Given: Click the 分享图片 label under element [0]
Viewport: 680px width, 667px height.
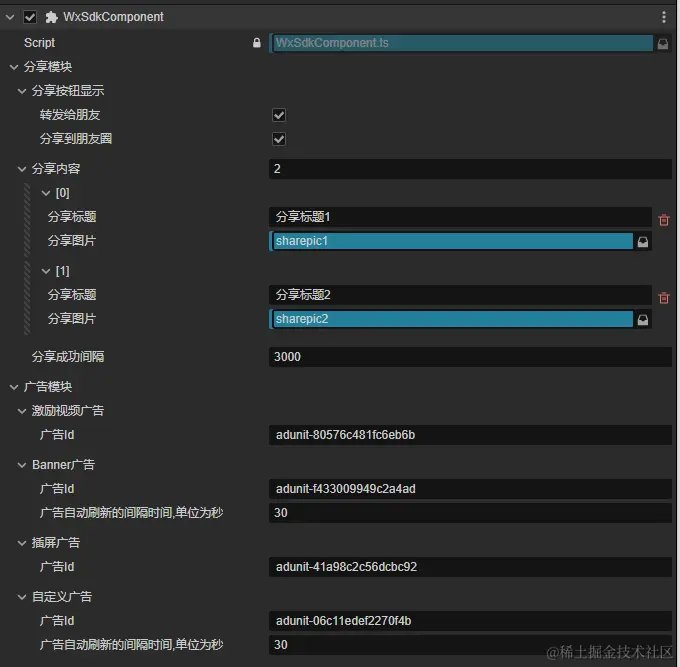Looking at the screenshot, I should (x=72, y=241).
